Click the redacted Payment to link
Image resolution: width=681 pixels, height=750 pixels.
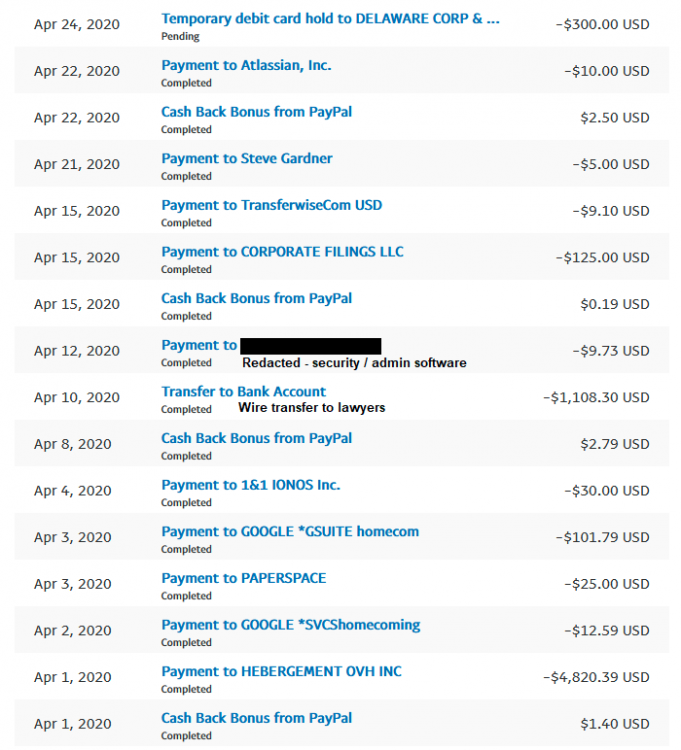point(199,345)
